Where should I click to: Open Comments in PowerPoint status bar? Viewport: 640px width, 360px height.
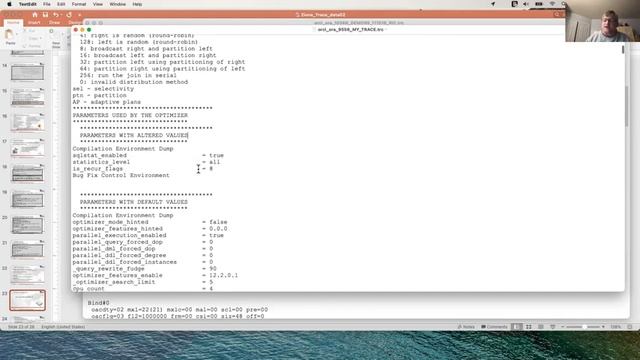tap(494, 327)
